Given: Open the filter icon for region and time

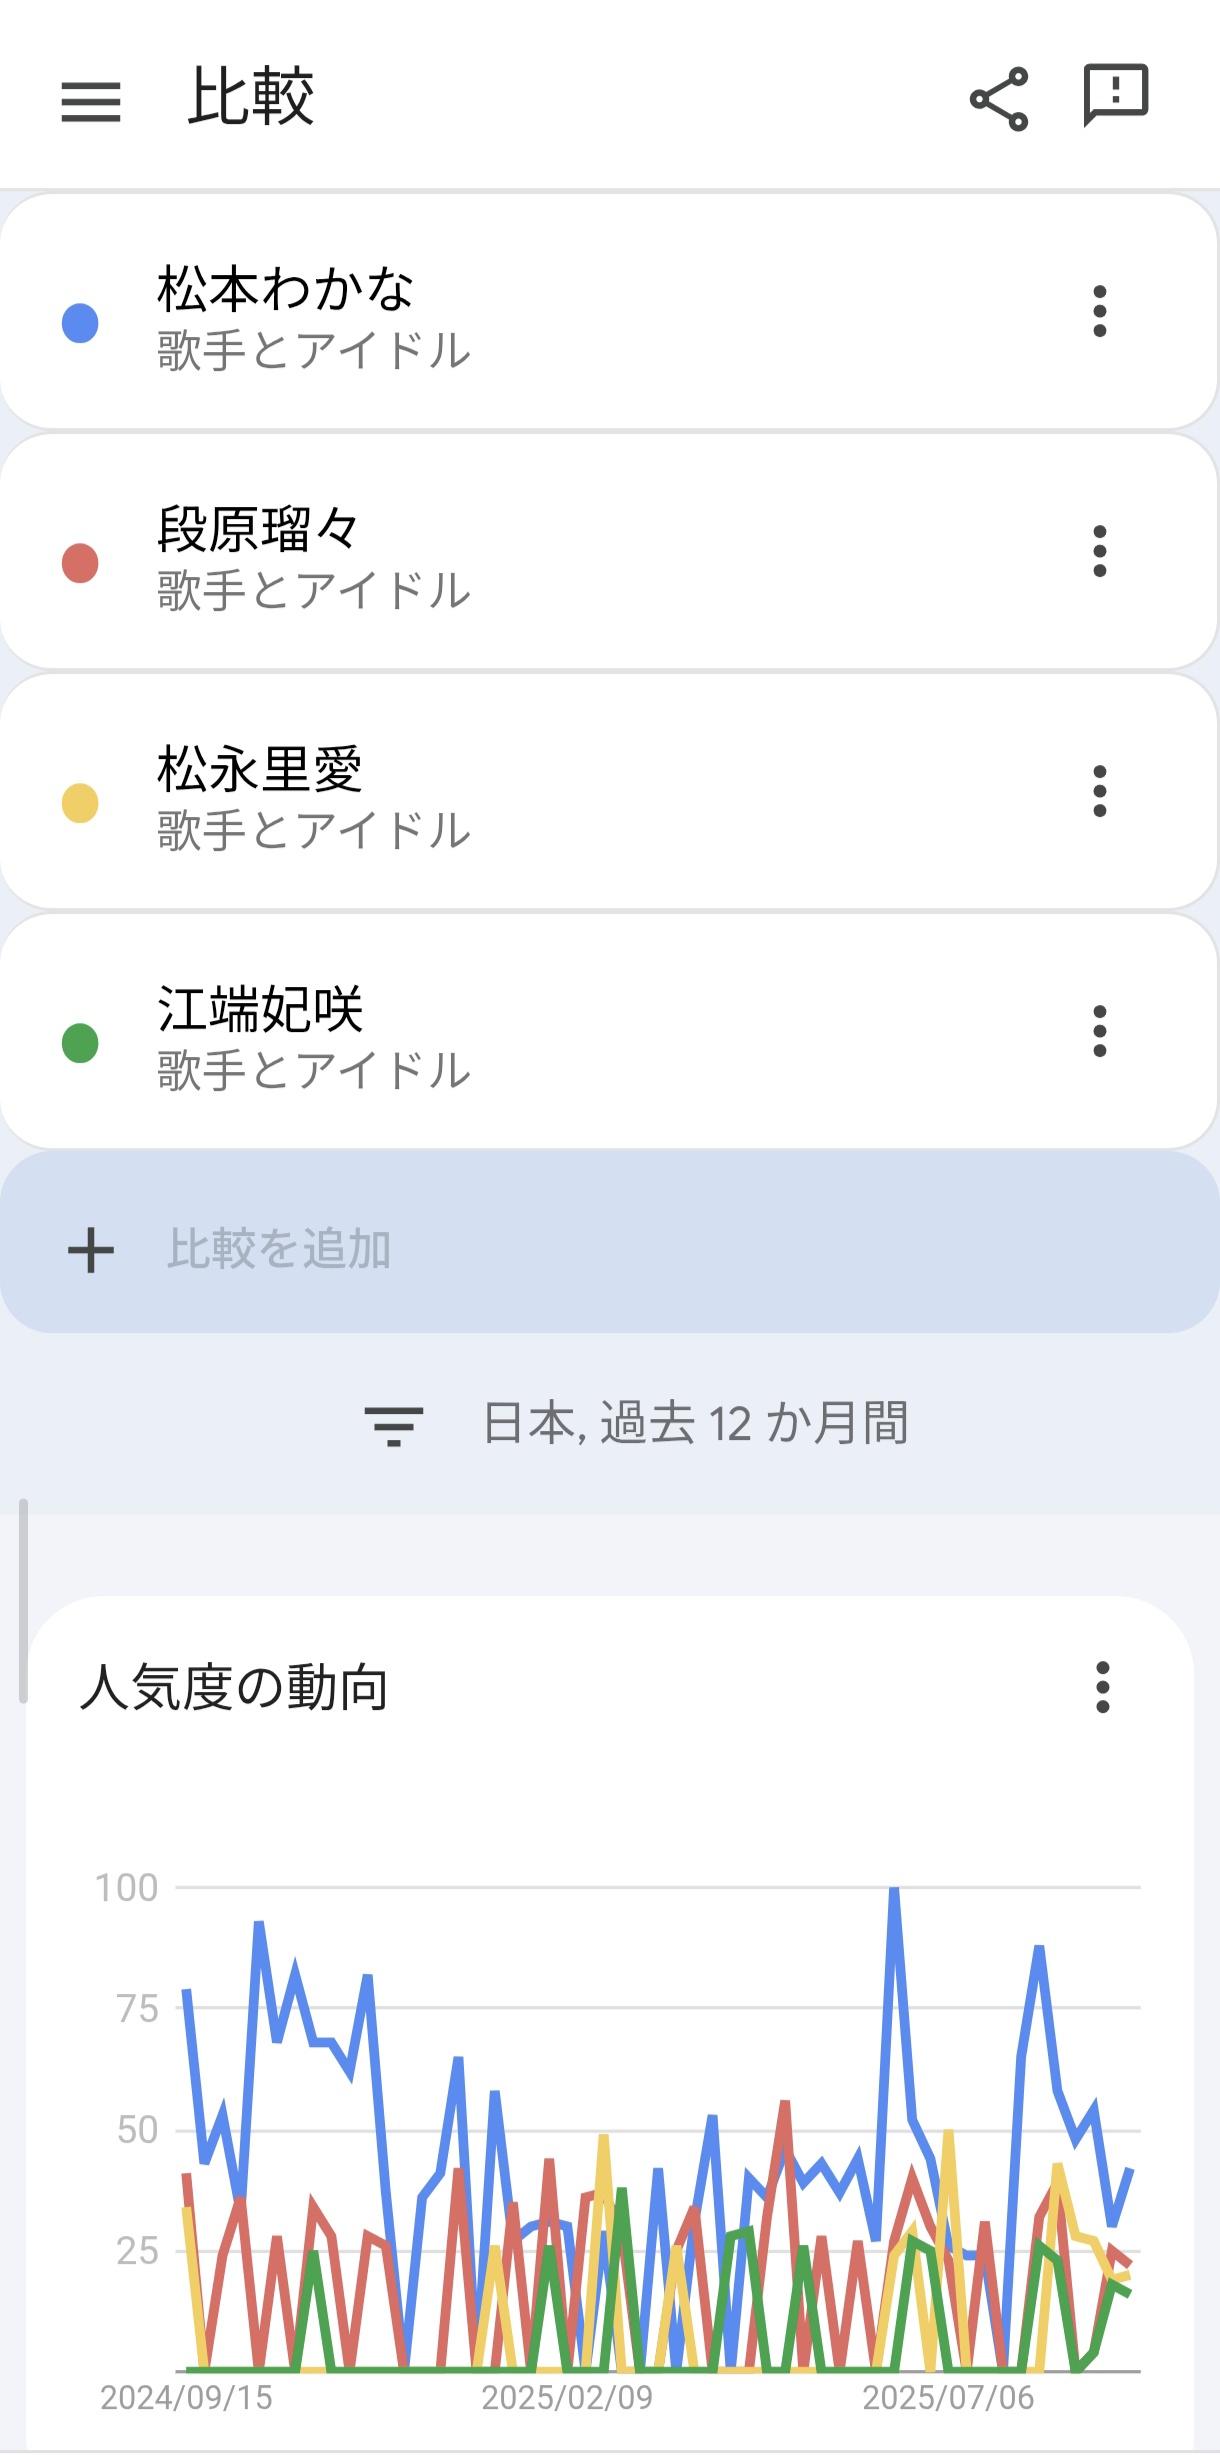Looking at the screenshot, I should click(393, 1425).
